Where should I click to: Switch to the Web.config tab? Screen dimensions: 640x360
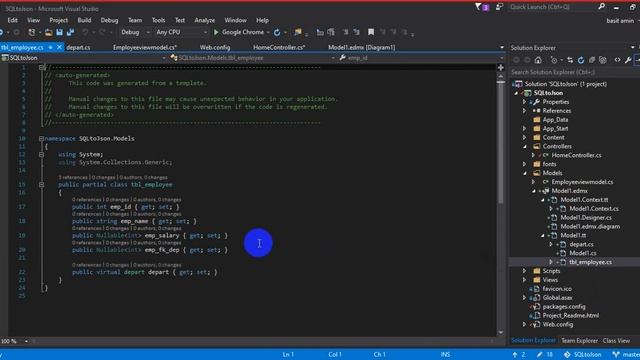click(x=215, y=47)
